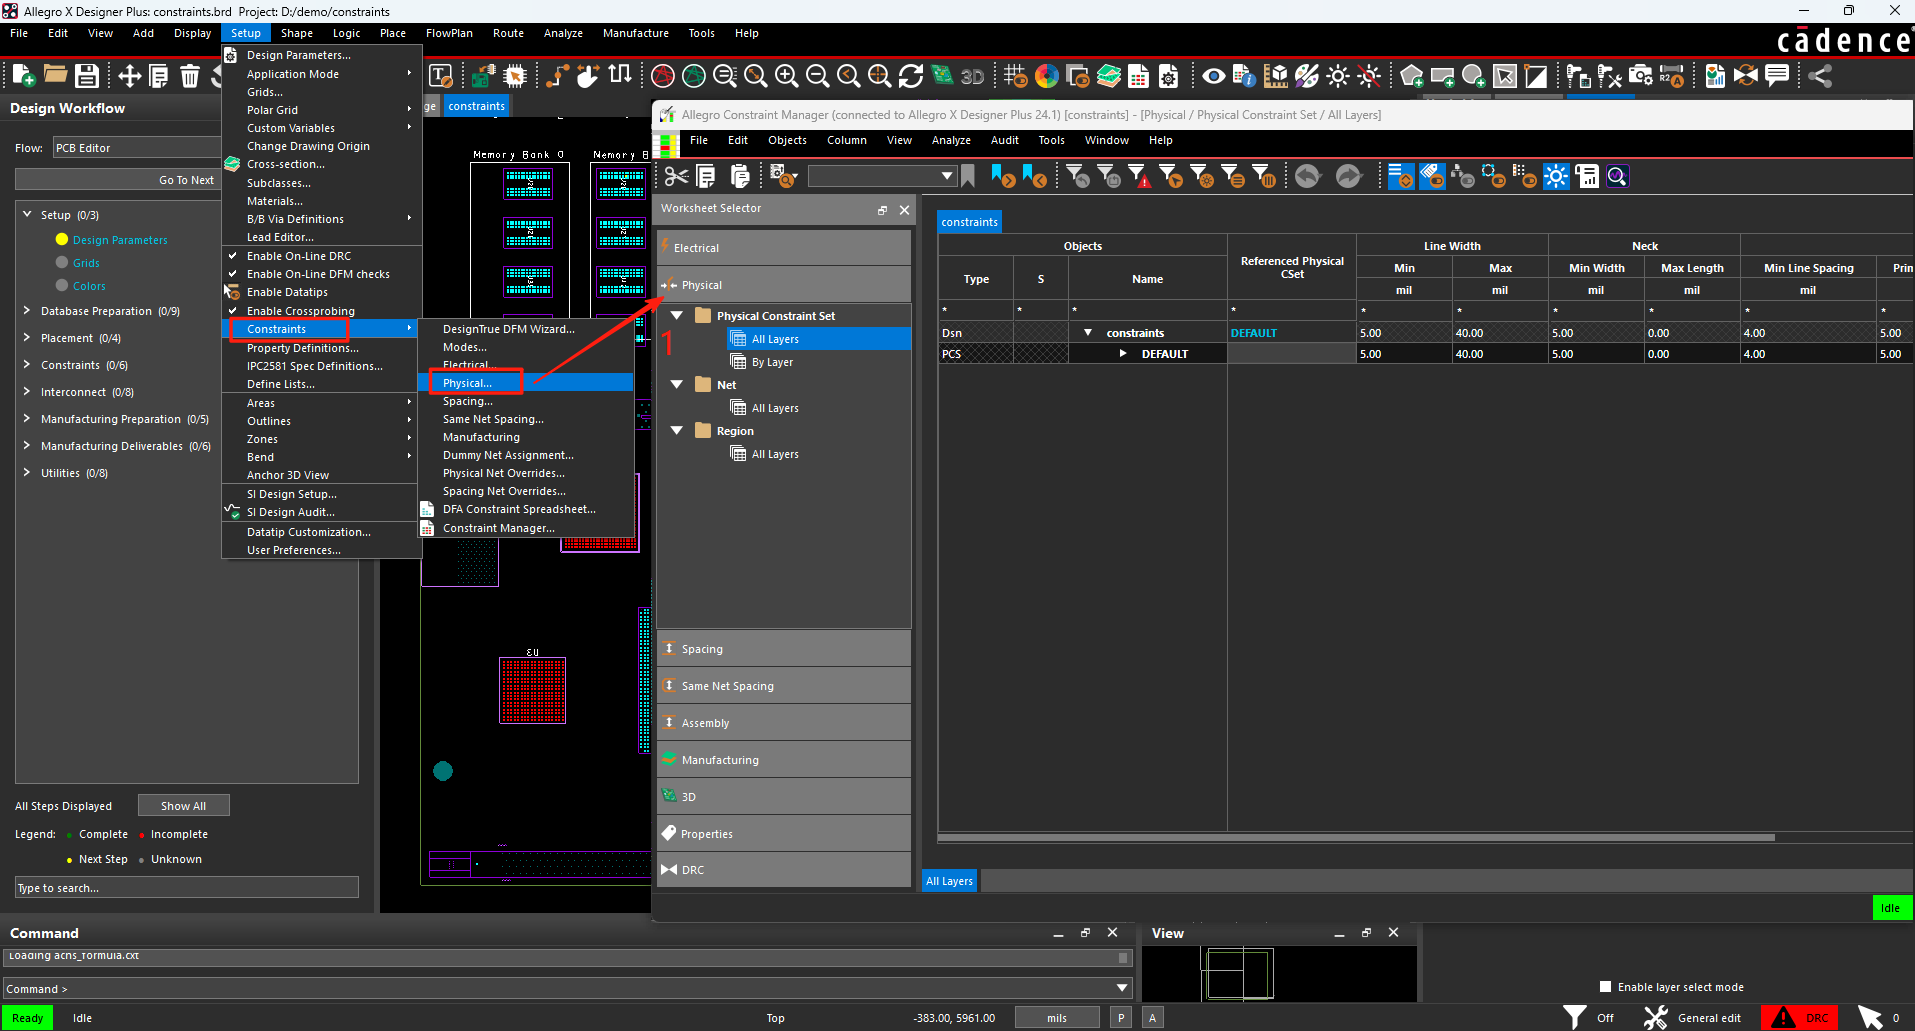Select By Layer under Physical Constraint Set
This screenshot has height=1031, width=1915.
tap(772, 362)
